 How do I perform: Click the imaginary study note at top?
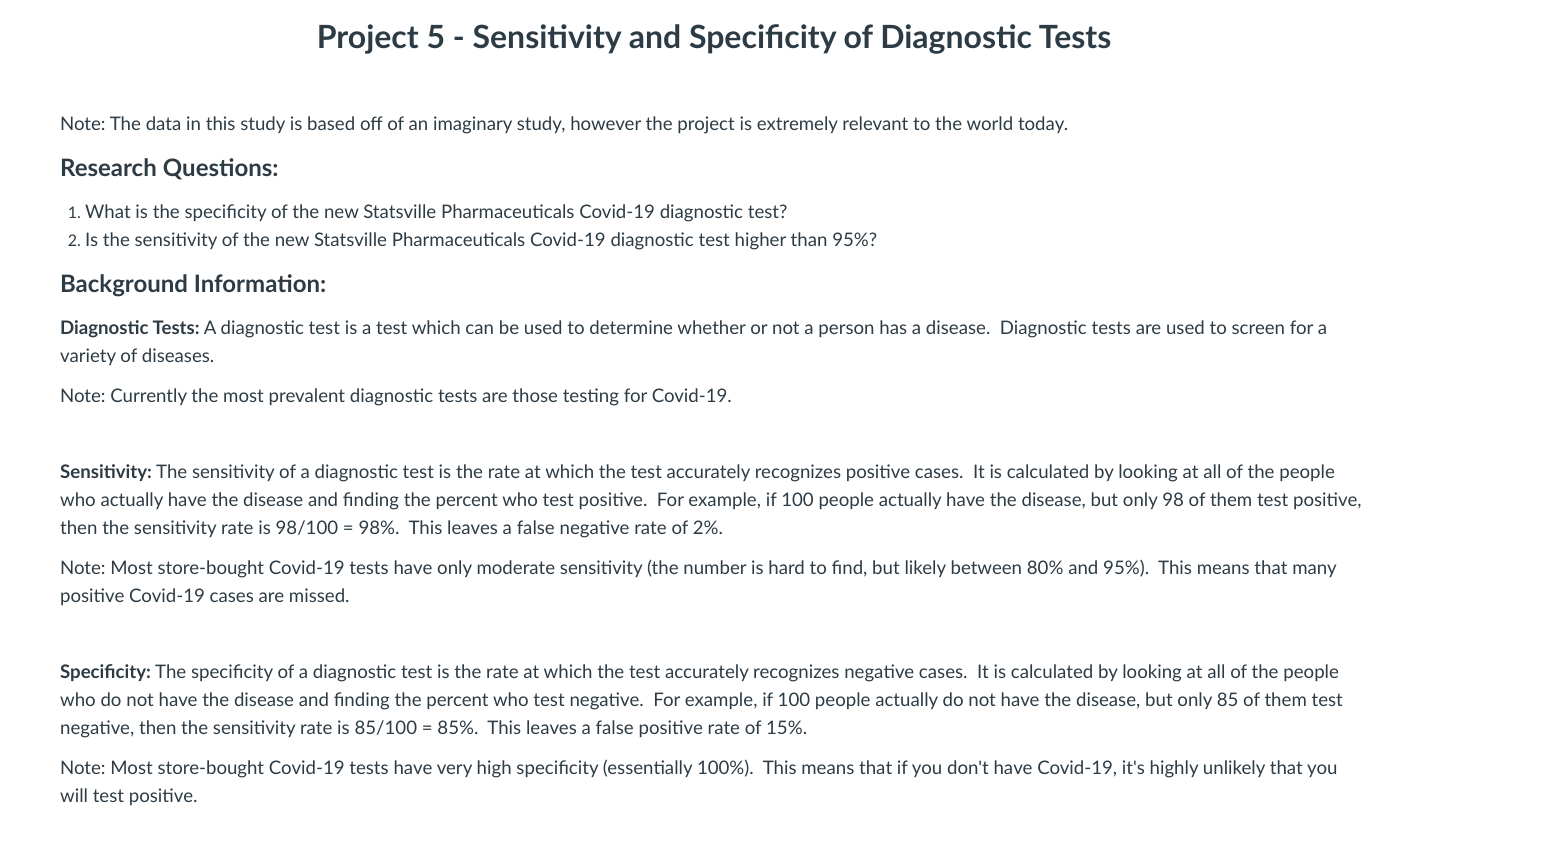coord(564,124)
